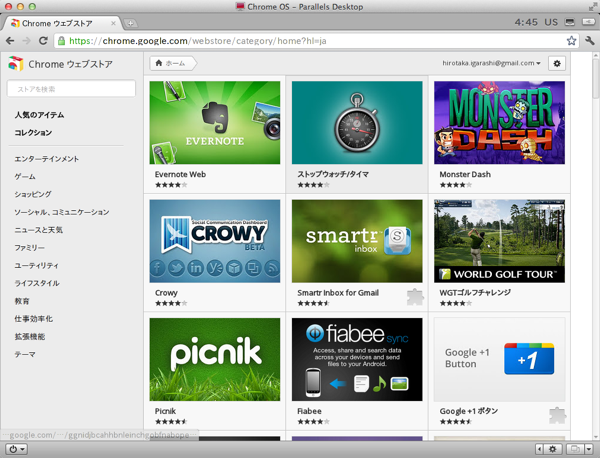Select ファミリー category
Screen dimensions: 600x458
pos(29,248)
